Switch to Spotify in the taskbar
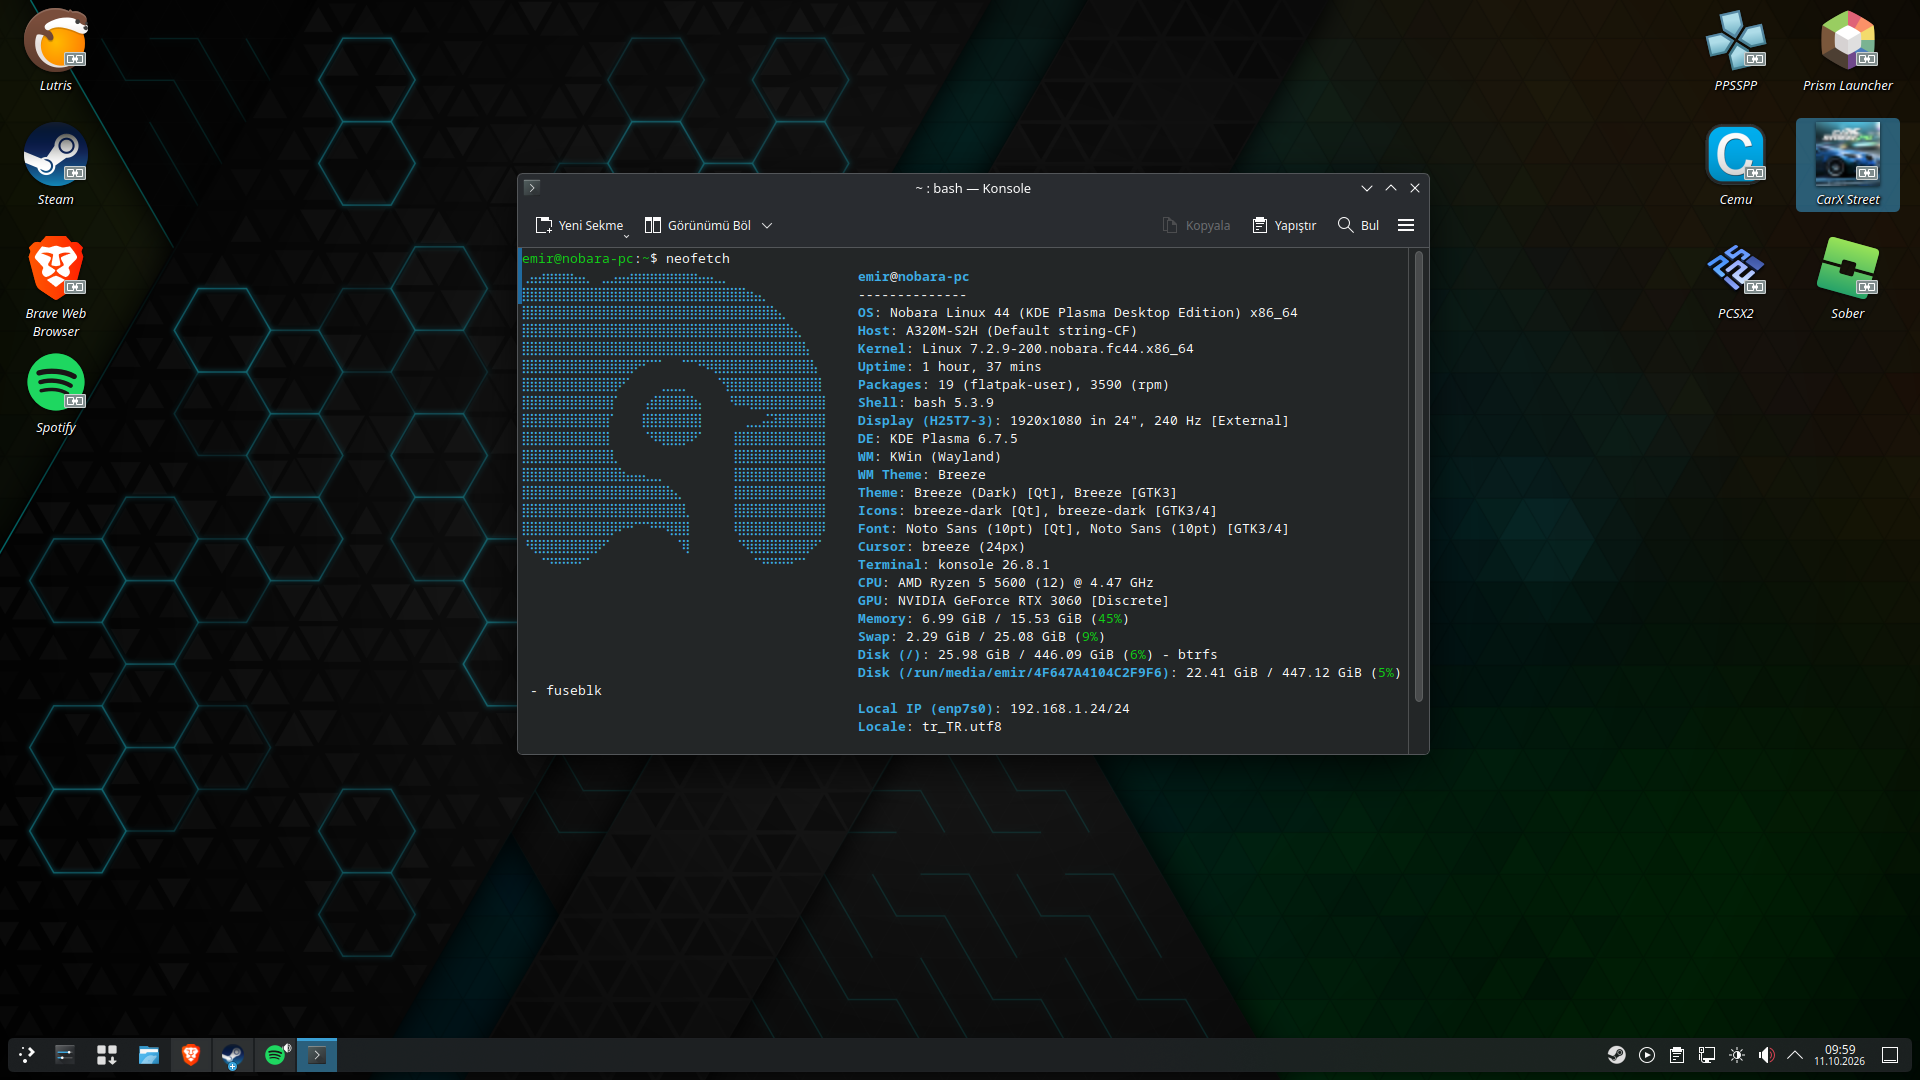Screen dimensions: 1920x1080 pyautogui.click(x=275, y=1055)
